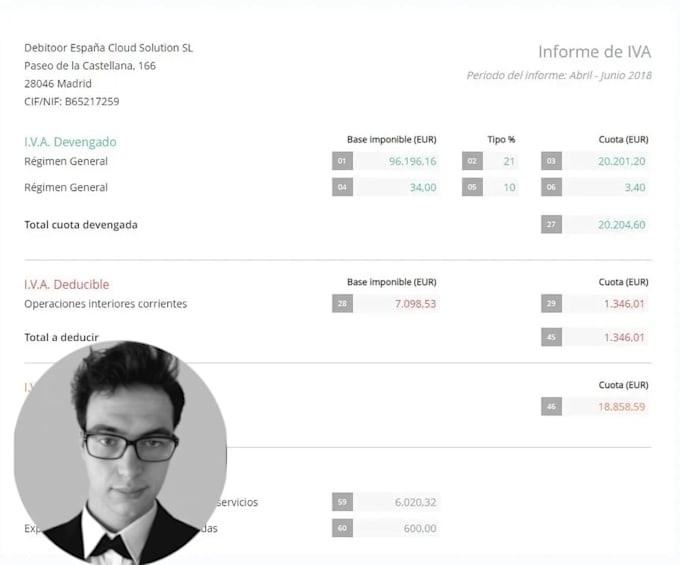
Task: Select the 10 tipo percentage value
Action: tap(509, 187)
